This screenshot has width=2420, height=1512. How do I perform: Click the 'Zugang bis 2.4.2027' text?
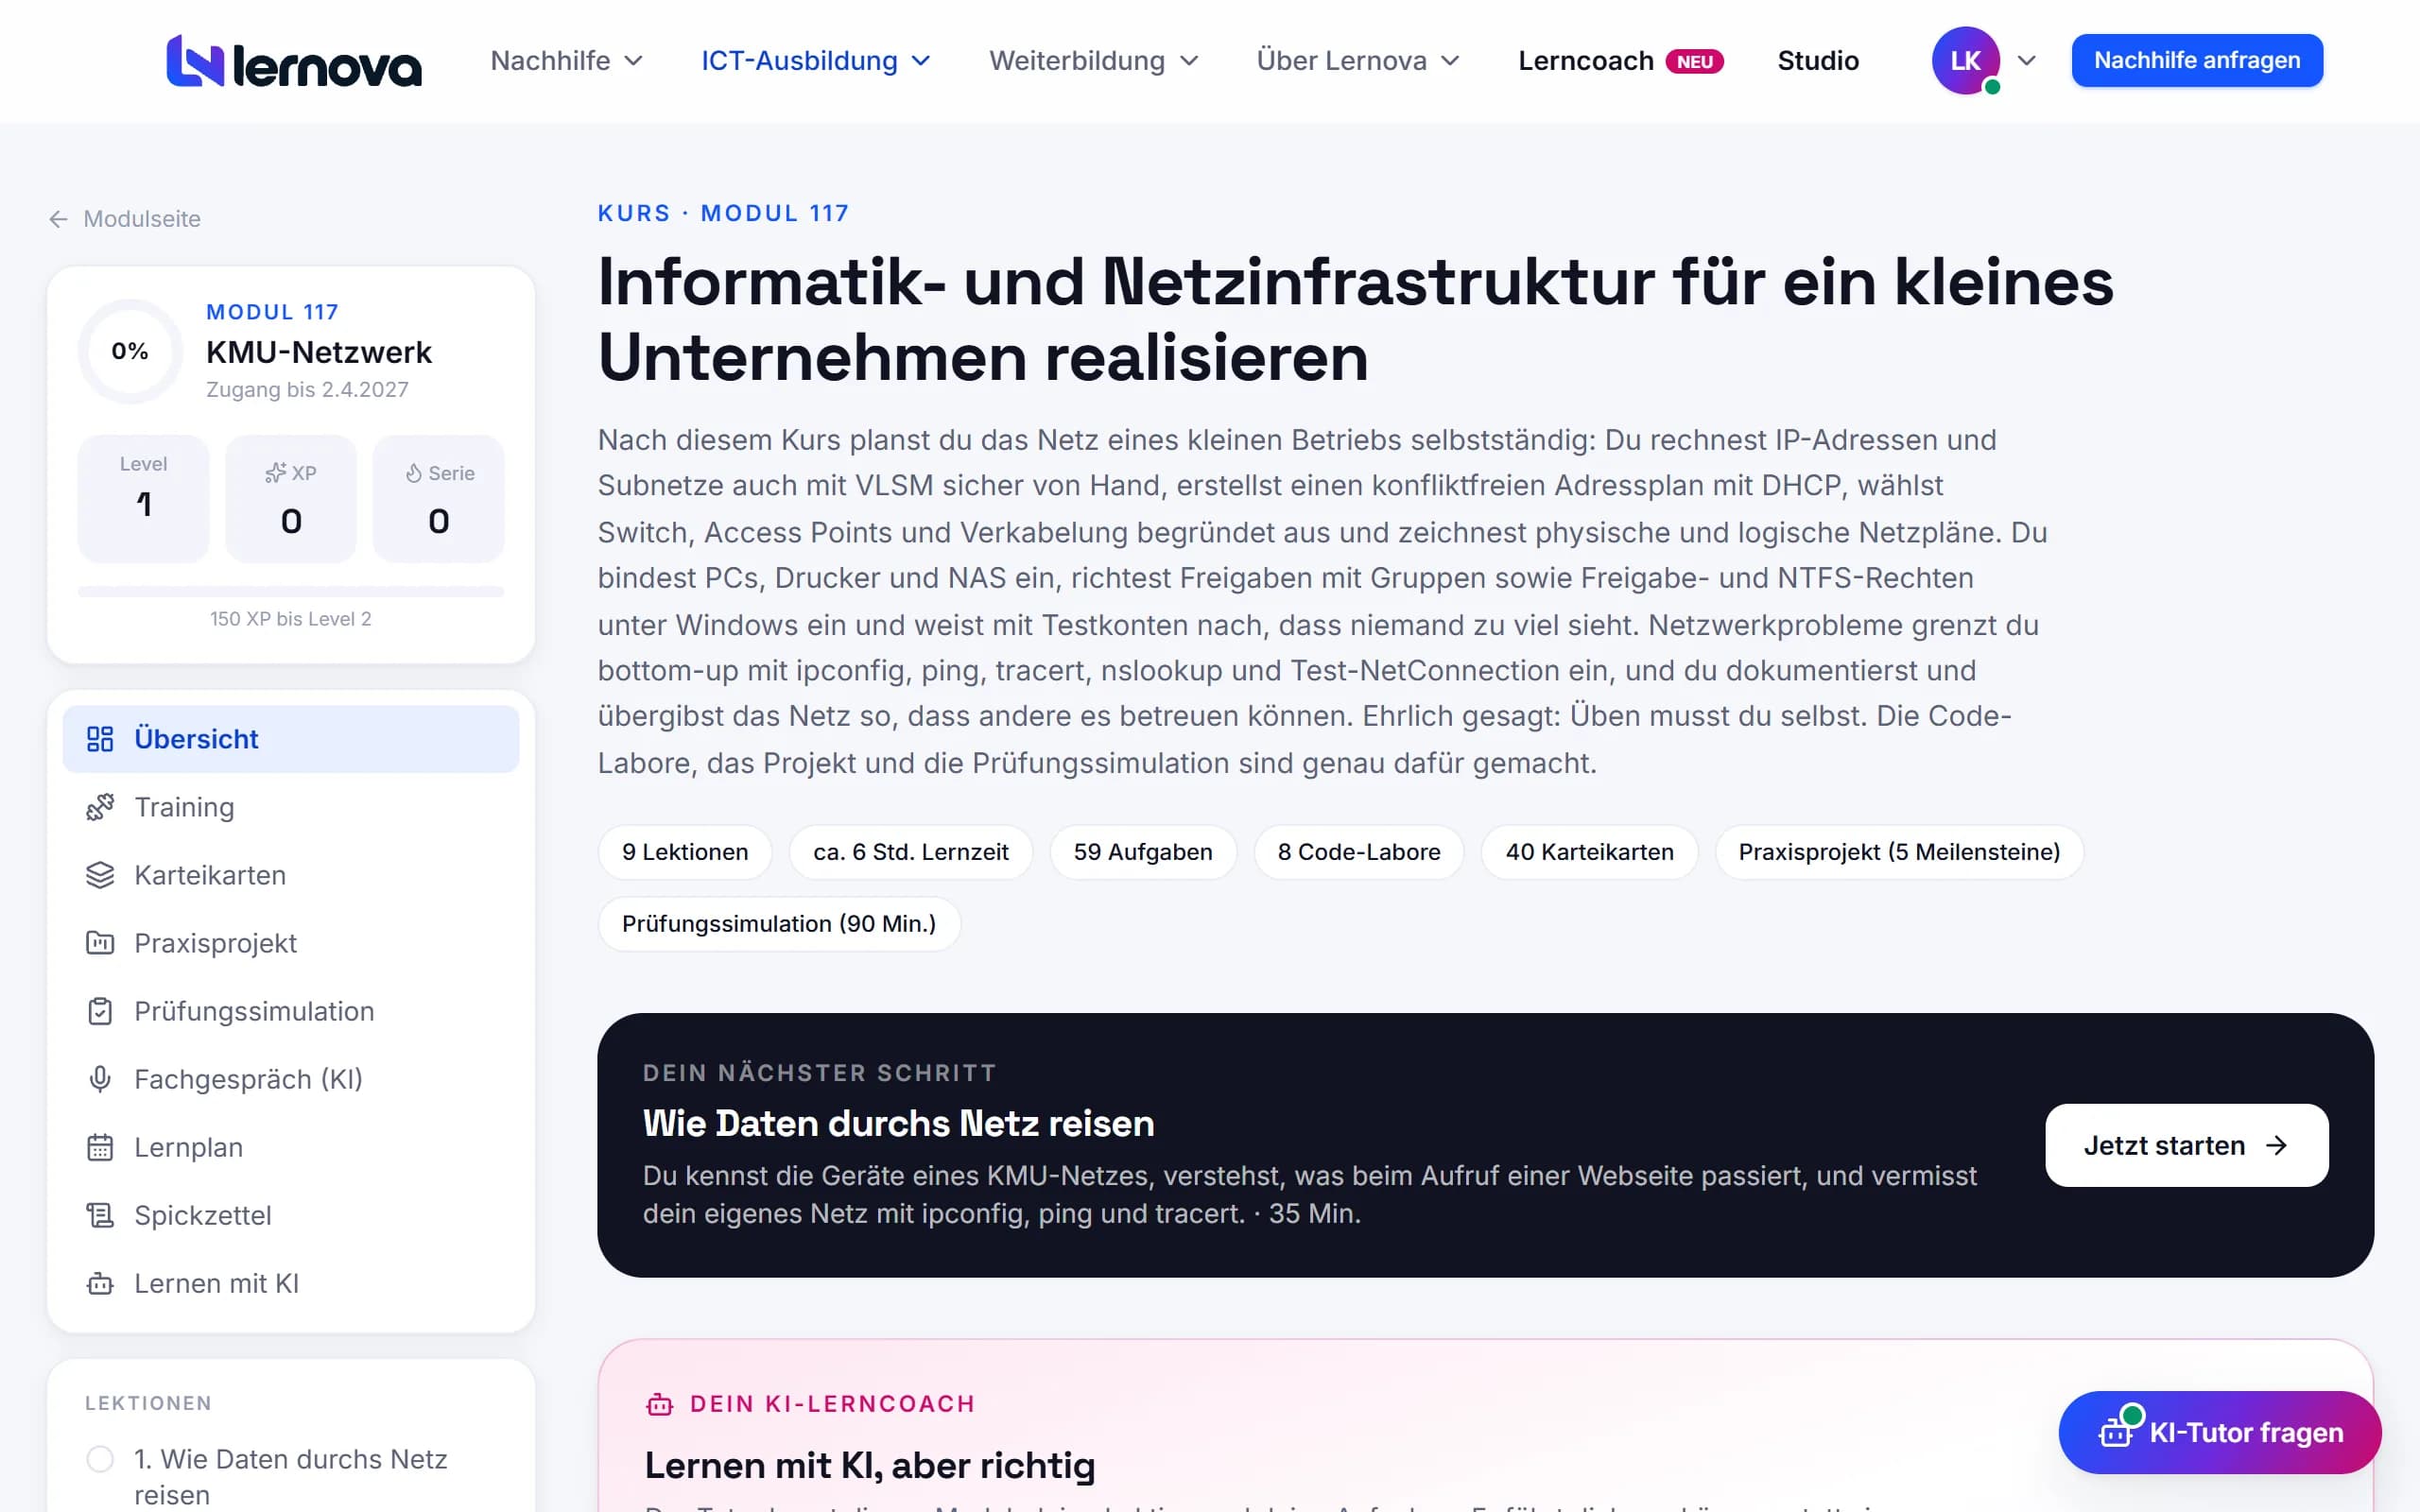click(x=307, y=390)
